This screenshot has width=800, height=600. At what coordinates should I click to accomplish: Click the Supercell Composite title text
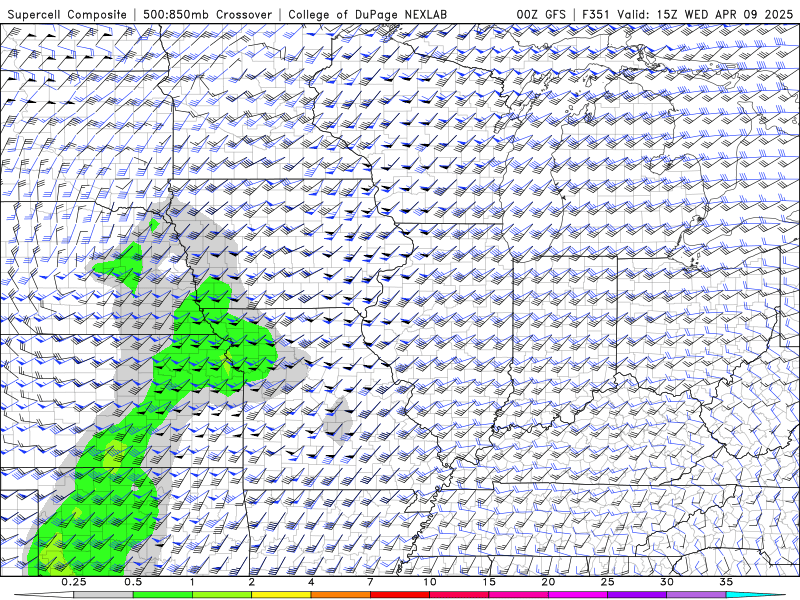[67, 14]
